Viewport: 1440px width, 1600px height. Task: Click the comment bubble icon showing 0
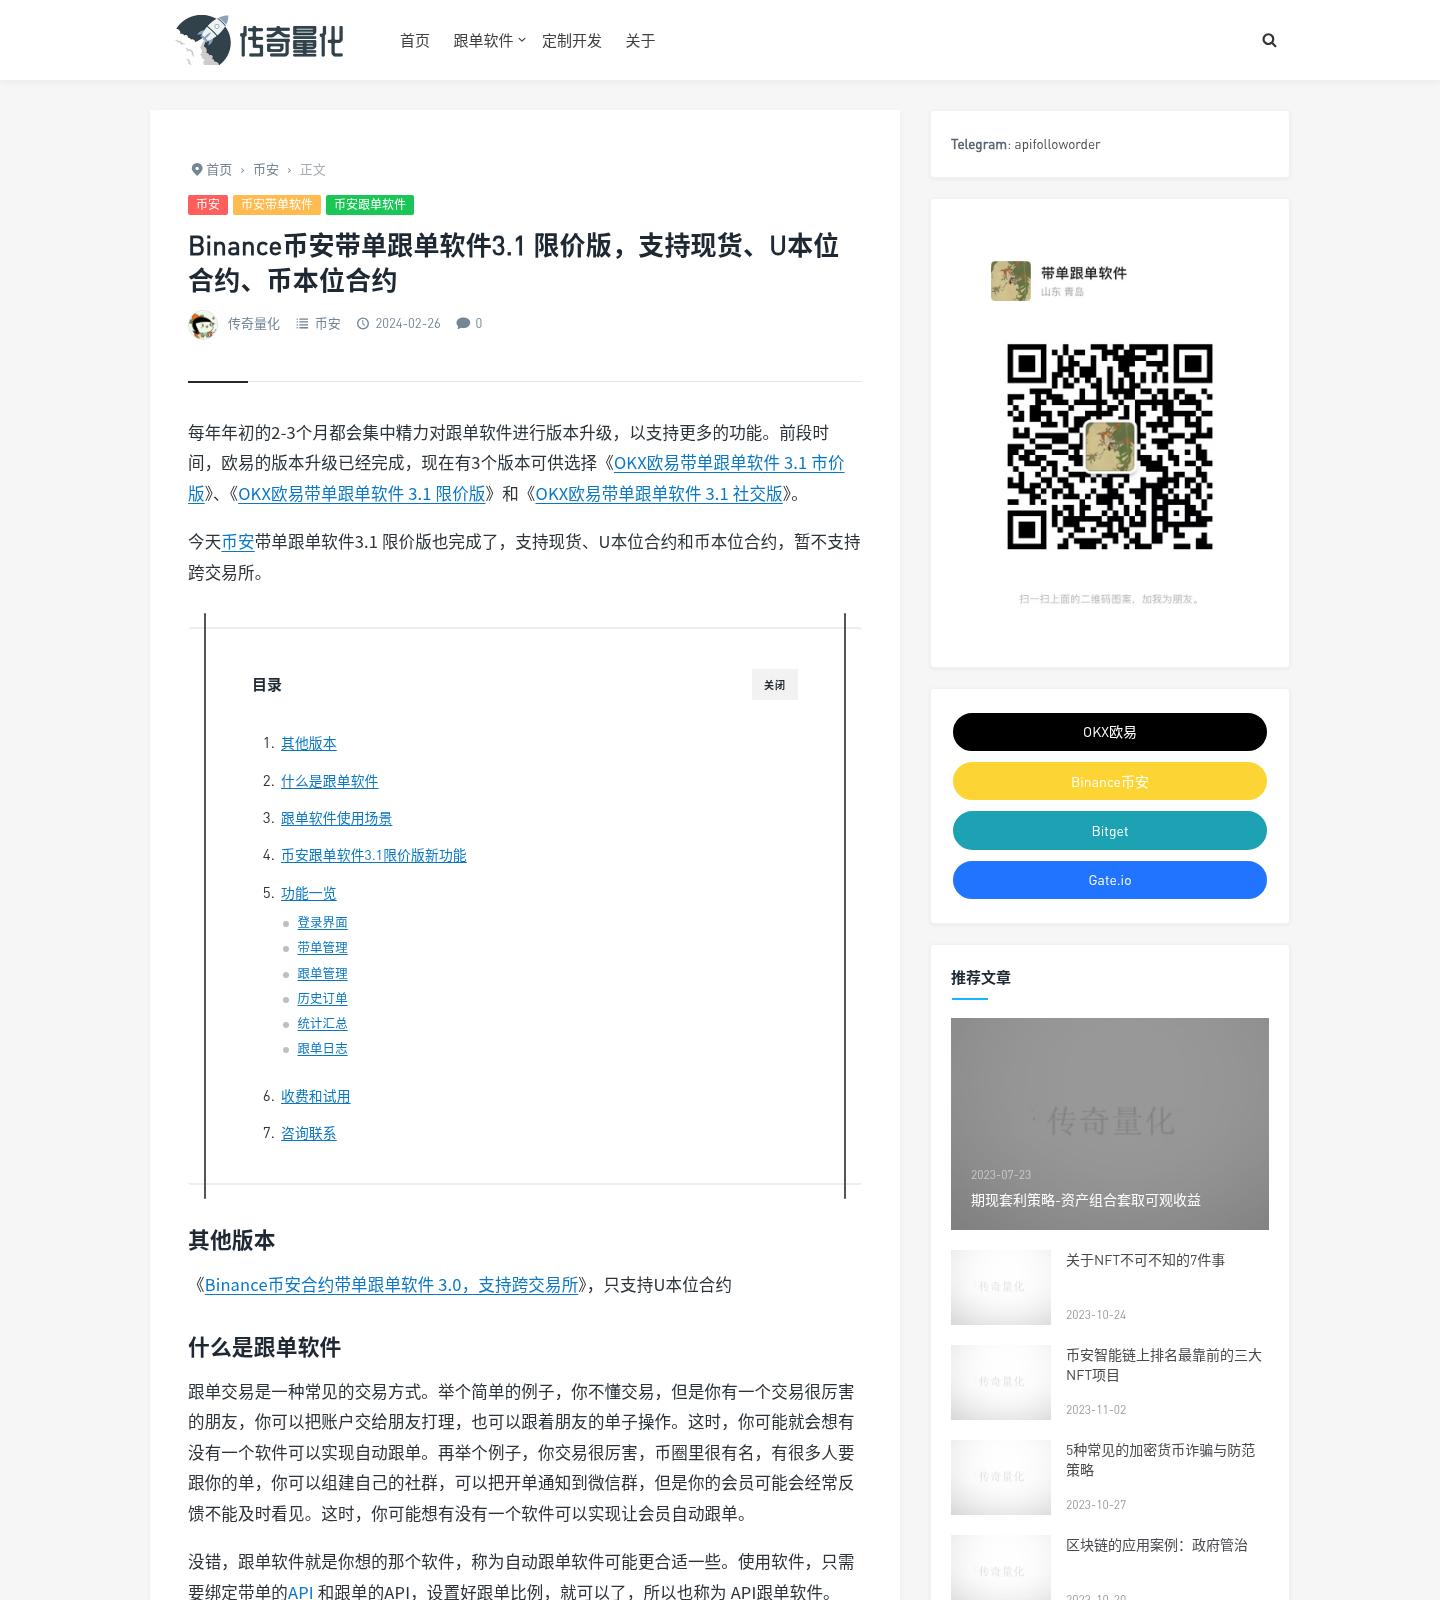pos(463,323)
